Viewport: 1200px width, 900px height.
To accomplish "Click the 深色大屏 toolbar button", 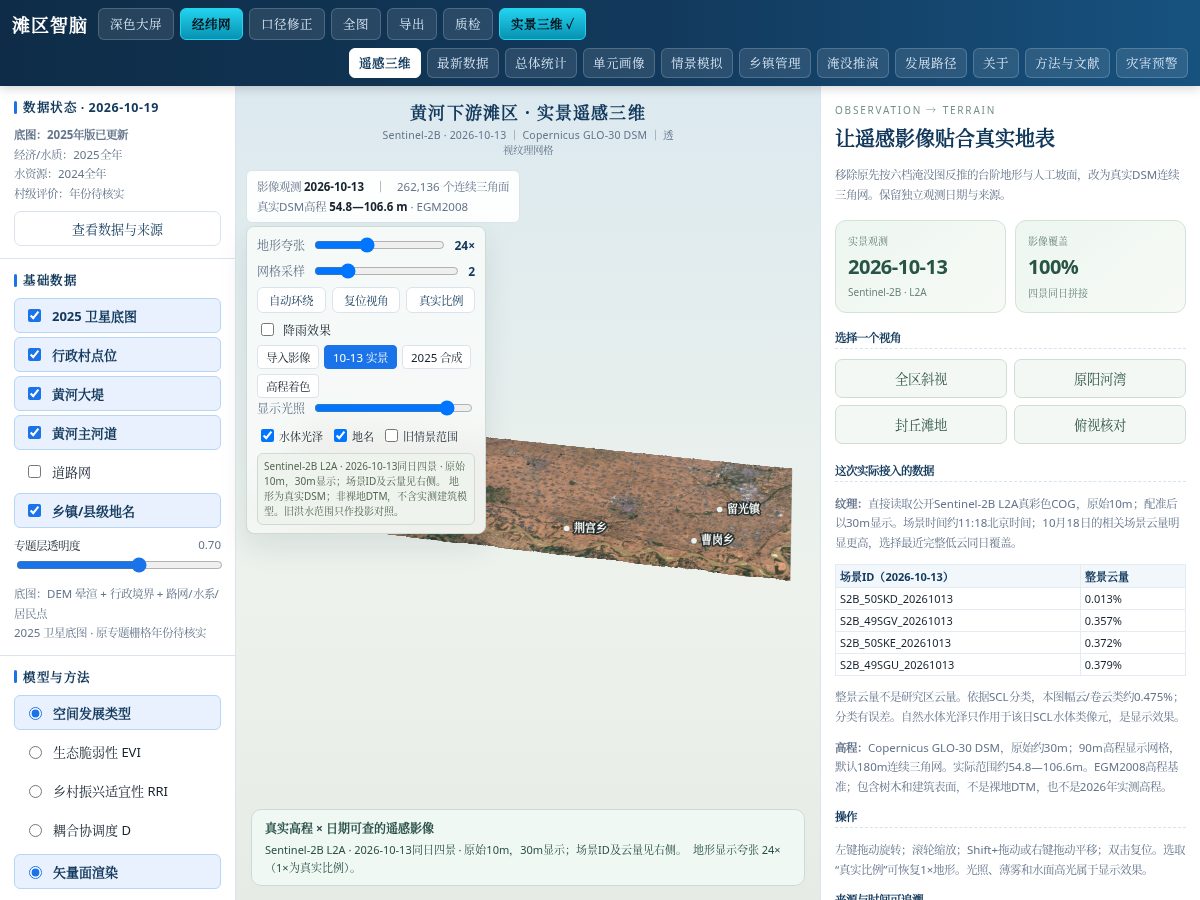I will pos(136,24).
